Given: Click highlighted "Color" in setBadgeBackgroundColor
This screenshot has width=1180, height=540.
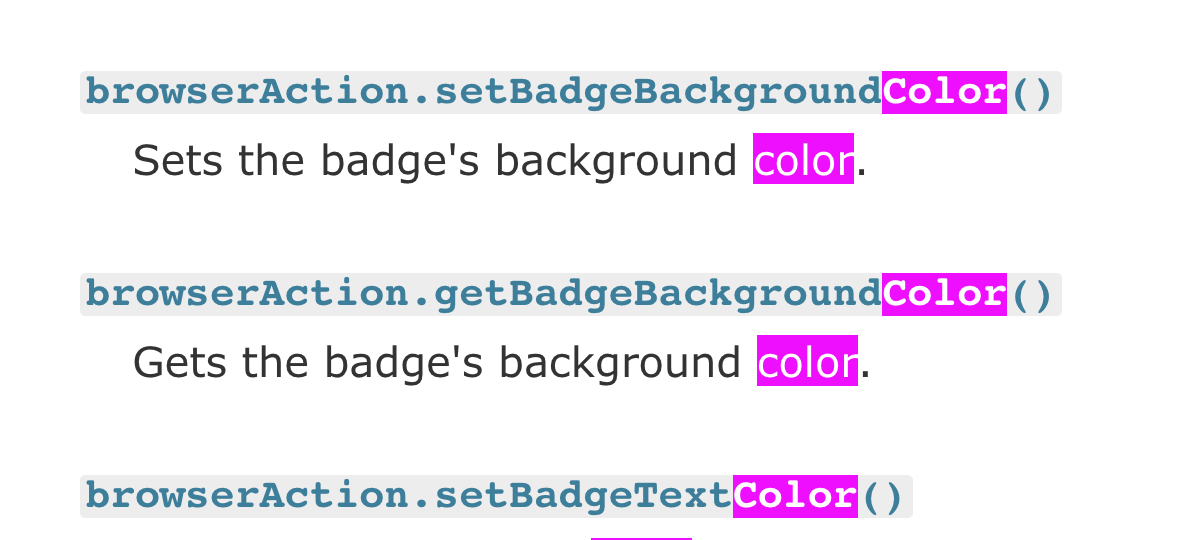Looking at the screenshot, I should [944, 93].
